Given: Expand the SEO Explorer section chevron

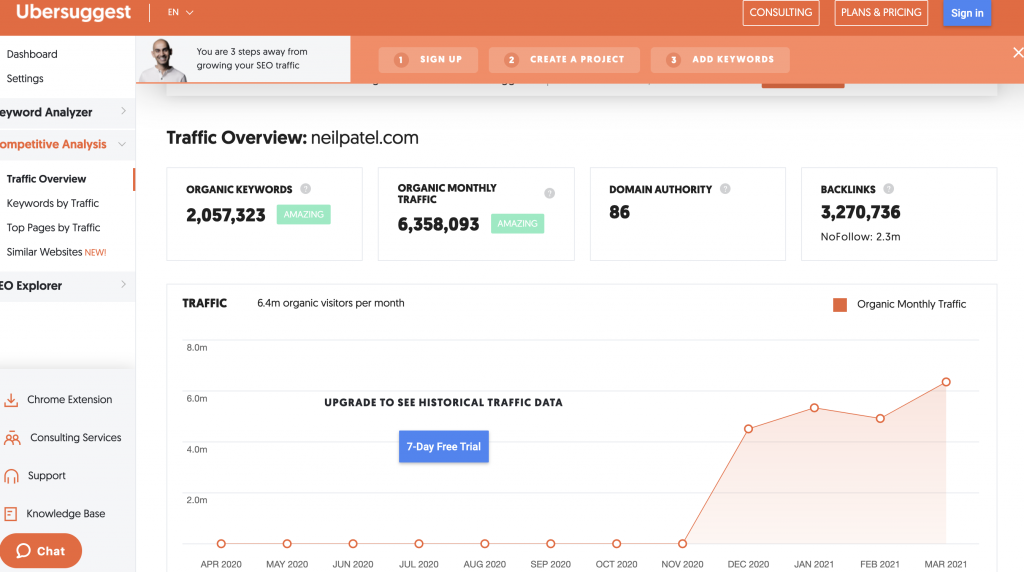Looking at the screenshot, I should 123,285.
